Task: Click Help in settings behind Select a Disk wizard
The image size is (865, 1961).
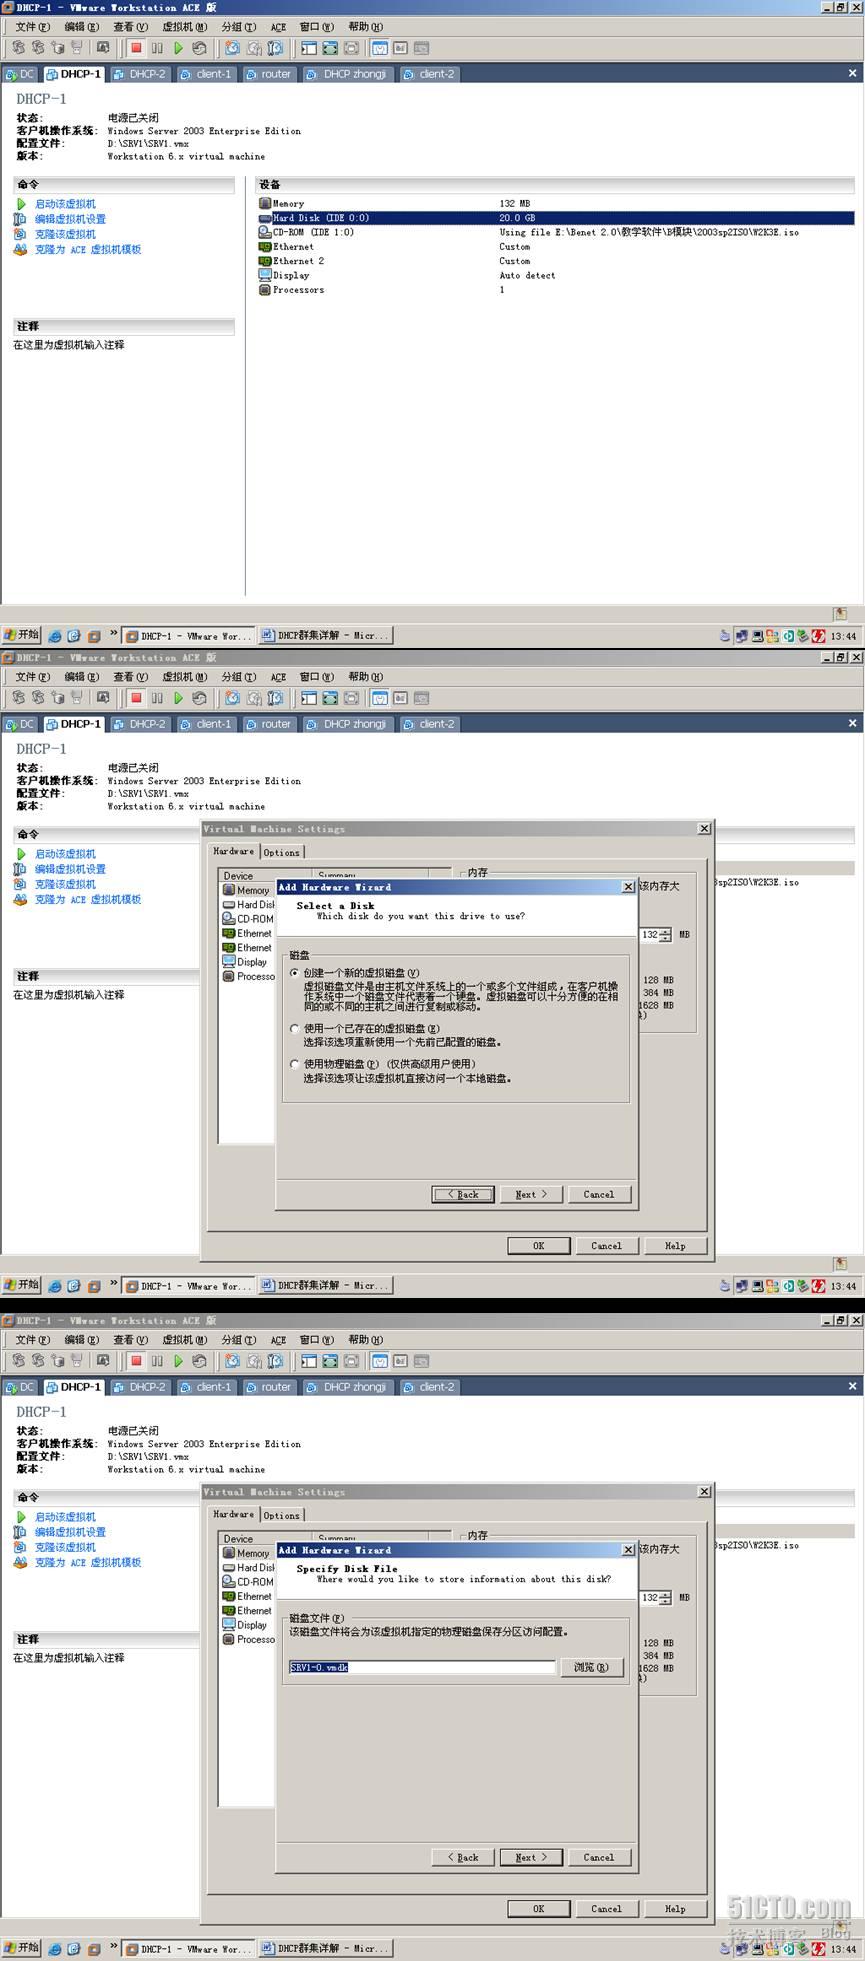Action: tap(675, 1246)
